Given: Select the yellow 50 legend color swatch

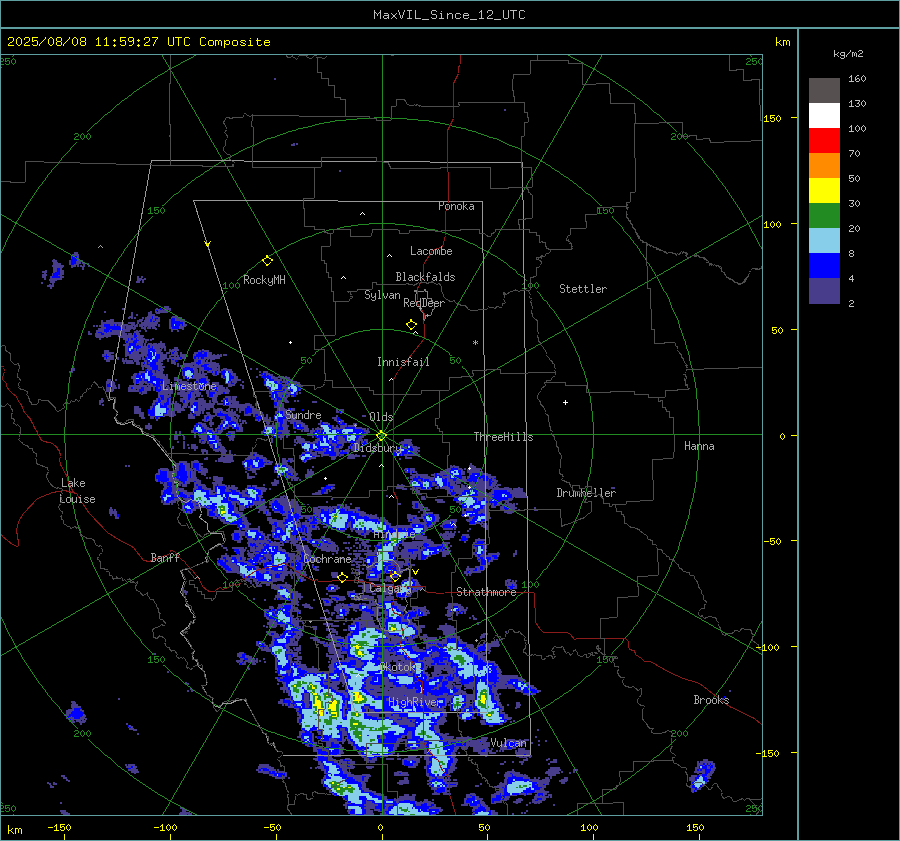Looking at the screenshot, I should click(824, 191).
